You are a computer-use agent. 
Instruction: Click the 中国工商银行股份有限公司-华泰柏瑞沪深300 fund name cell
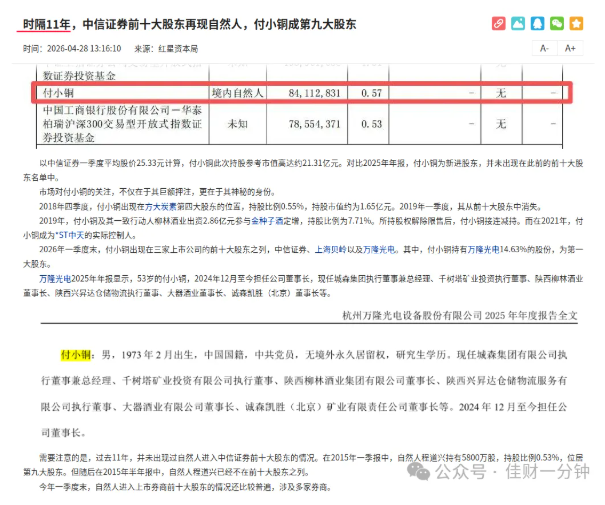[122, 124]
